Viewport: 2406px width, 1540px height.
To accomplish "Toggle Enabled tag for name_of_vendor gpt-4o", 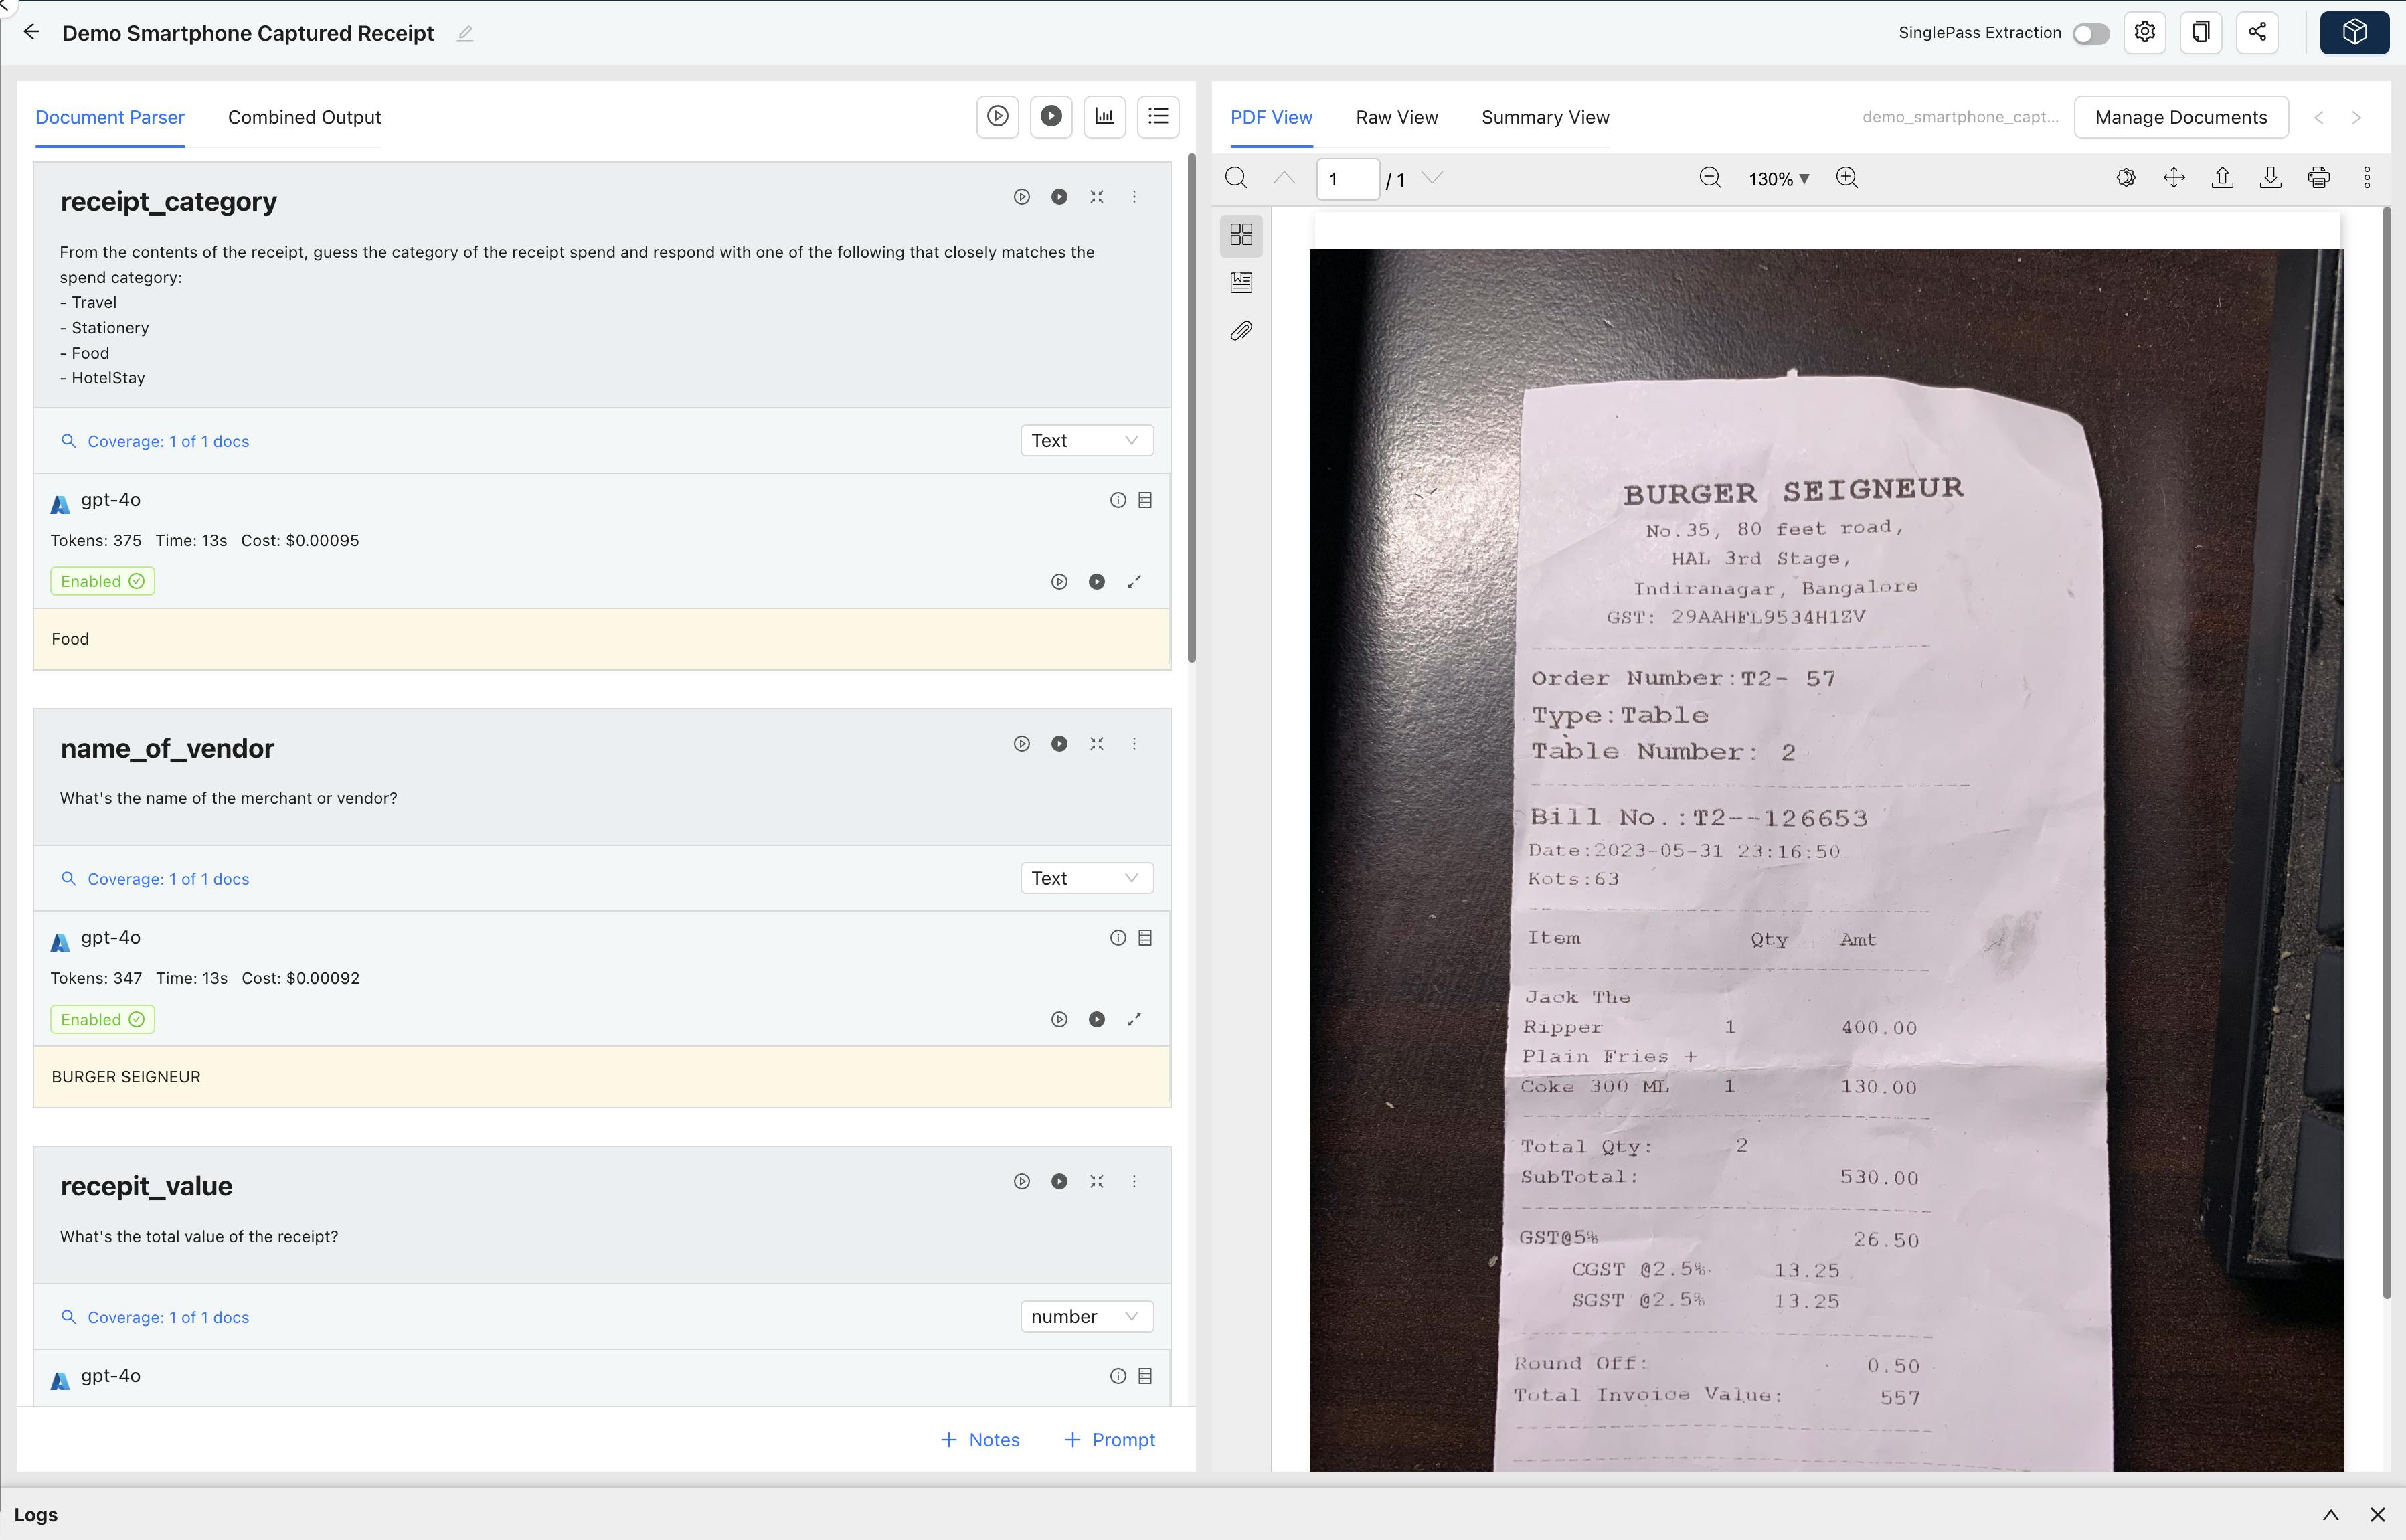I will pos(102,1019).
